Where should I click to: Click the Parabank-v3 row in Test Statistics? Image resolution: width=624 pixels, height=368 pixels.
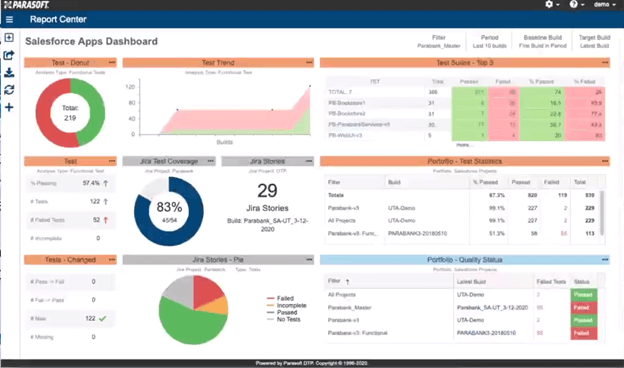(462, 208)
